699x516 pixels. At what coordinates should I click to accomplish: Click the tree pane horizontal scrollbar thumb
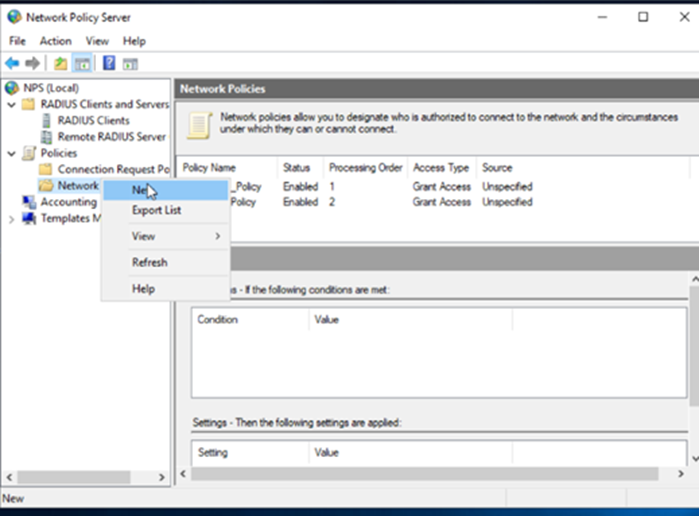[x=74, y=477]
